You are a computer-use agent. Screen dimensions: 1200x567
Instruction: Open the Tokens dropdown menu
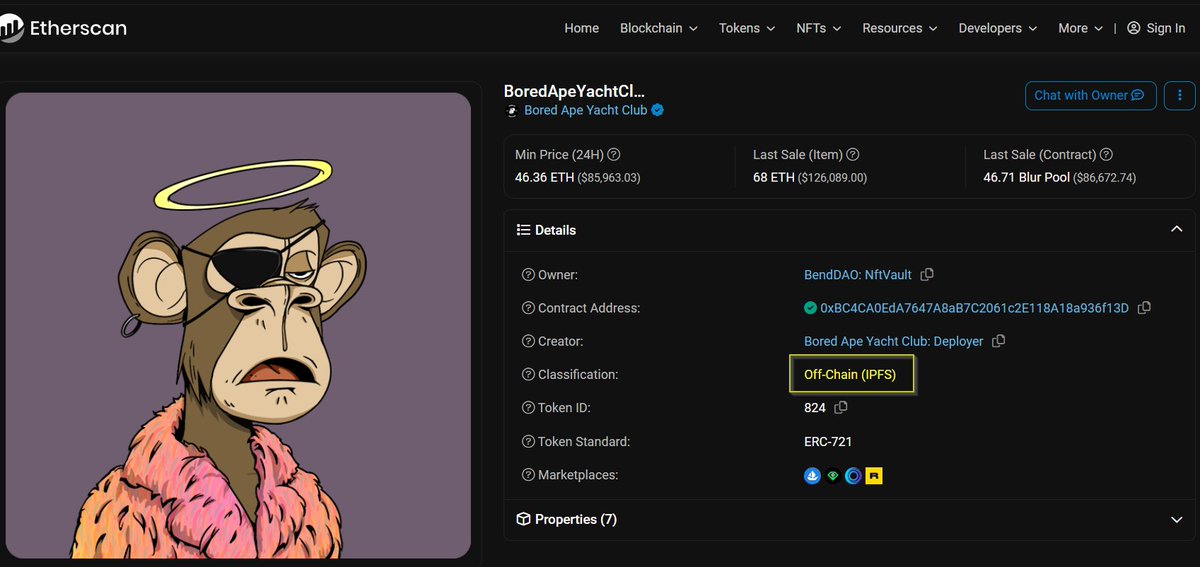747,28
